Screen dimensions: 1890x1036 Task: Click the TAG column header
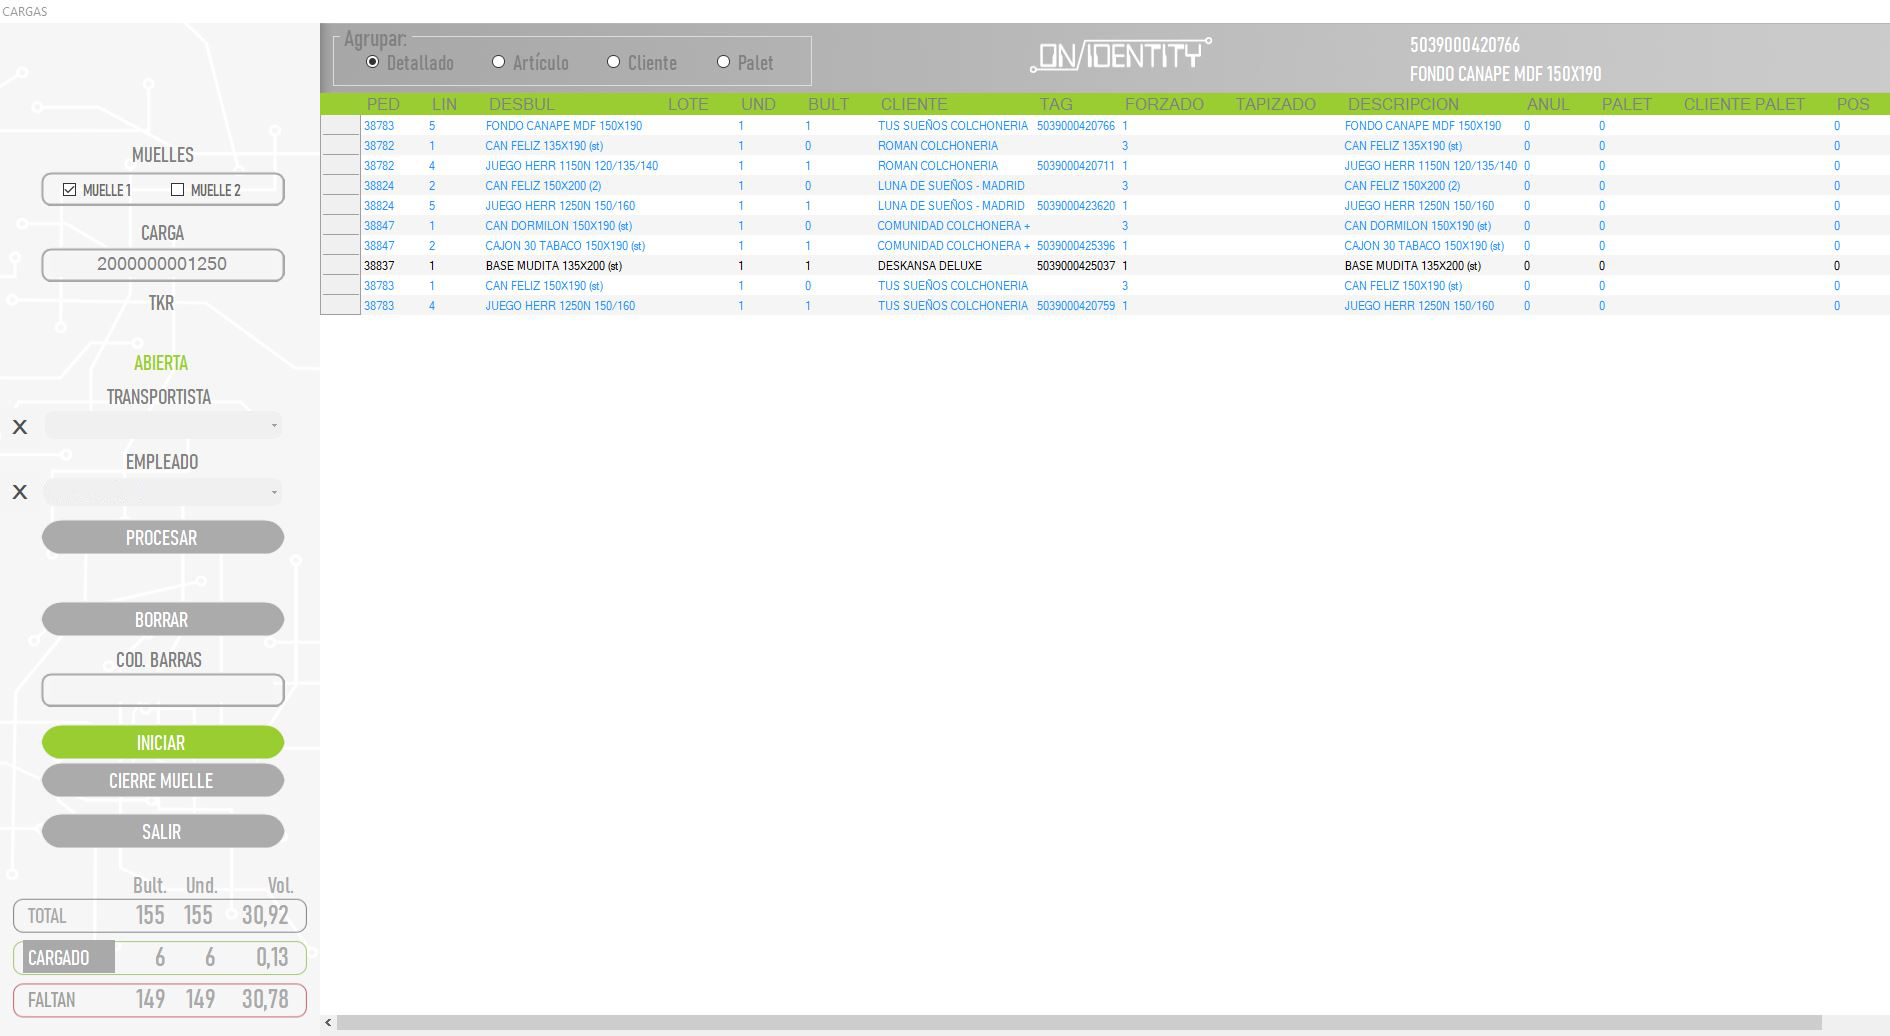pos(1056,104)
